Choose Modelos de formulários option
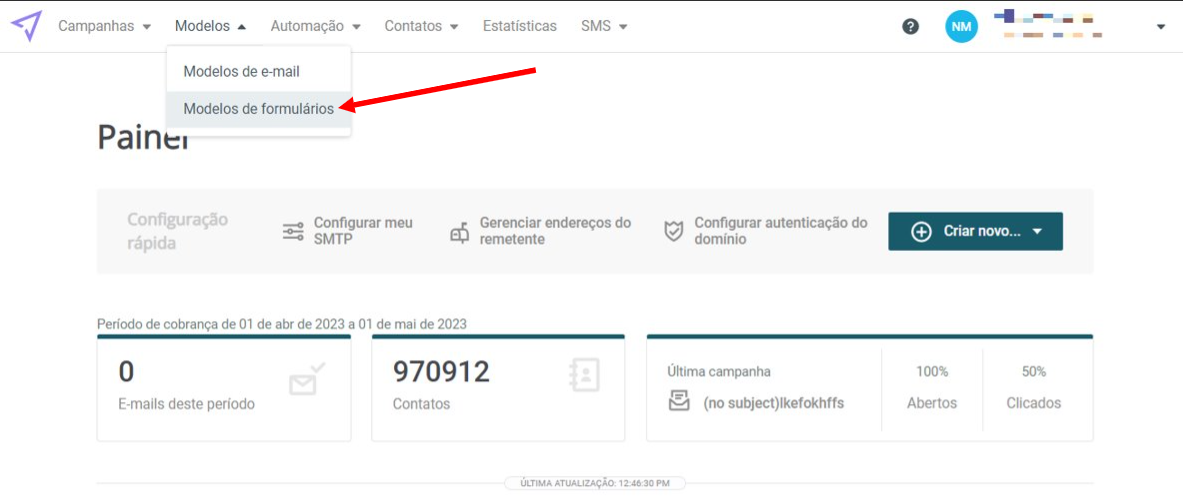This screenshot has width=1183, height=500. point(259,109)
